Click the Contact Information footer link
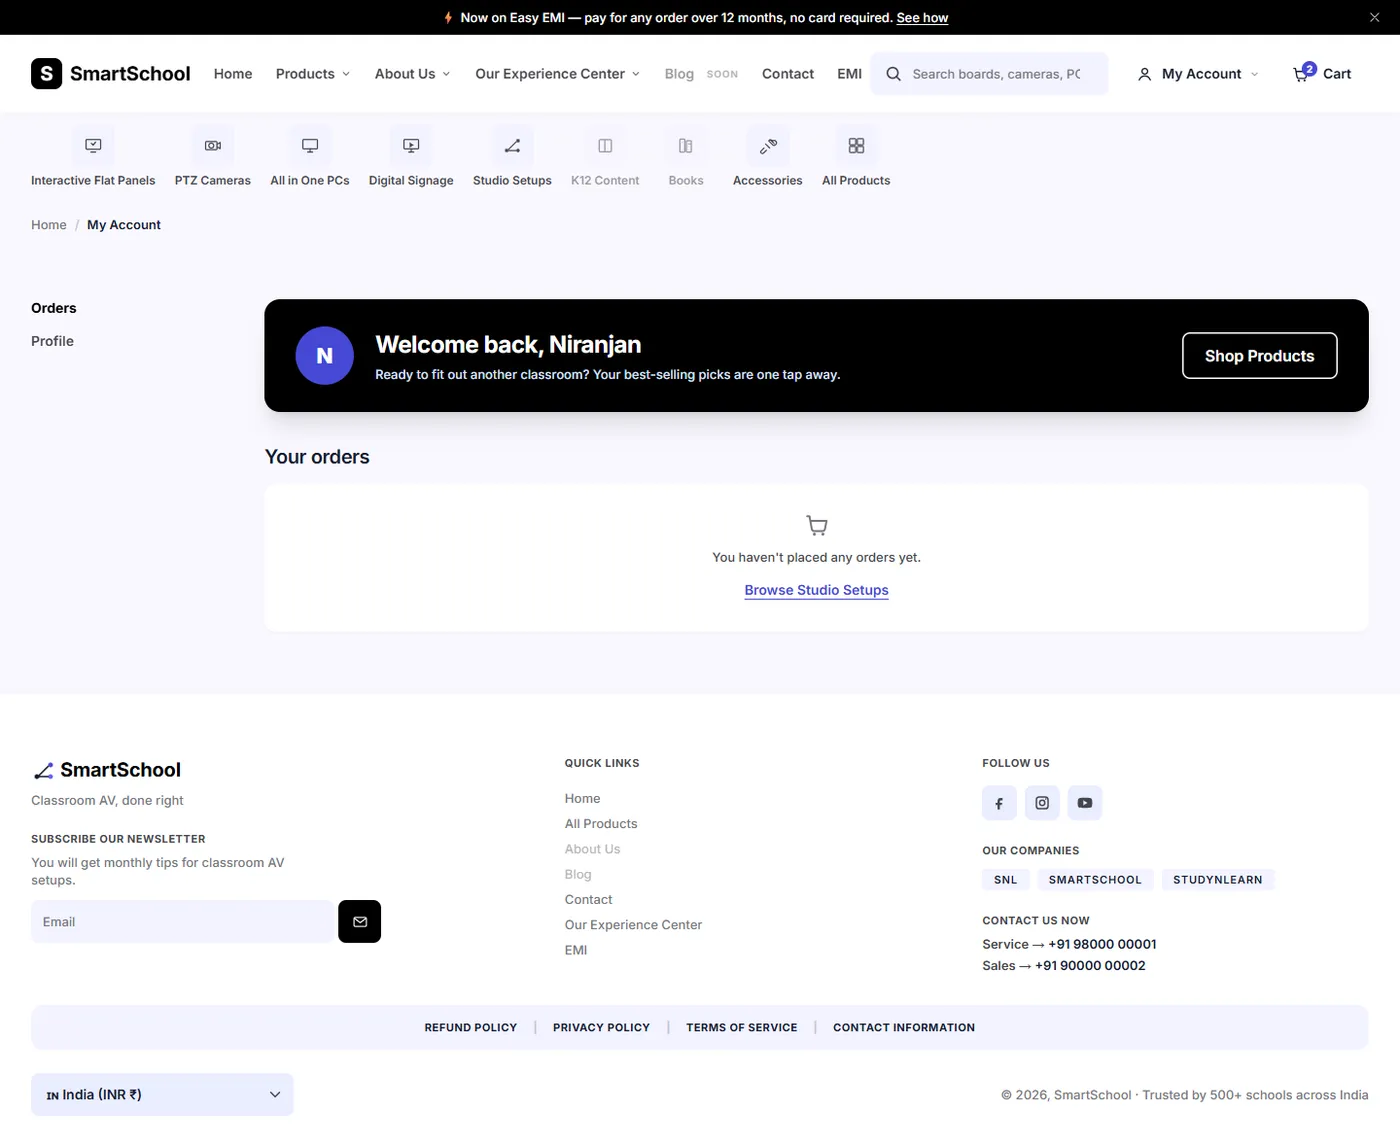Screen dimensions: 1400x1139 click(x=904, y=1028)
